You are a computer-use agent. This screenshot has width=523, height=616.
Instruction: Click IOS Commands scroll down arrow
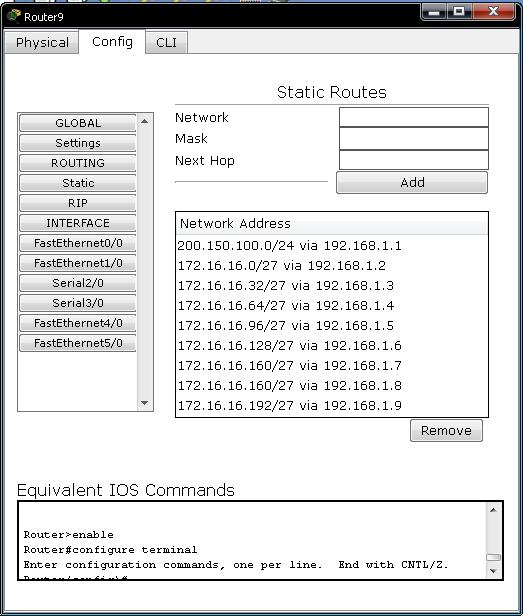(494, 571)
